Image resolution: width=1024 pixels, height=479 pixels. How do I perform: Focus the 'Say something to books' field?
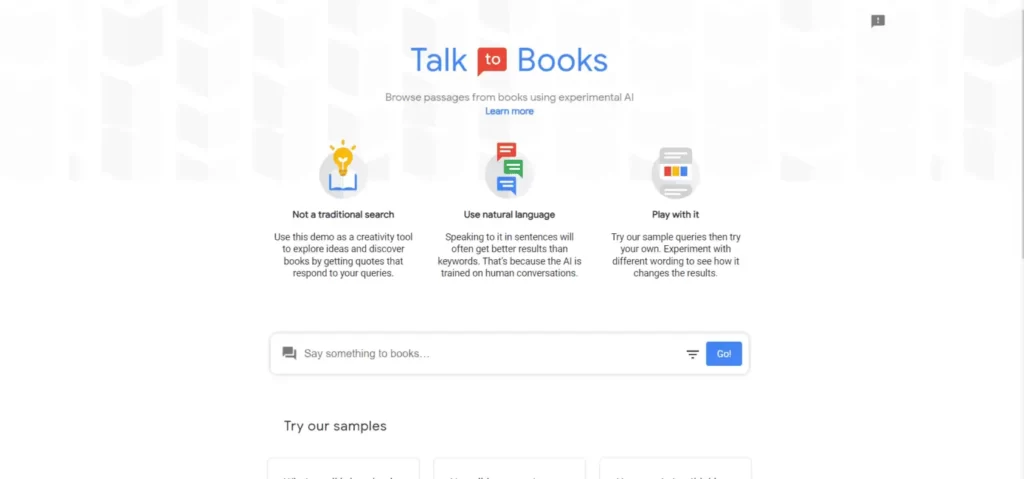[490, 354]
